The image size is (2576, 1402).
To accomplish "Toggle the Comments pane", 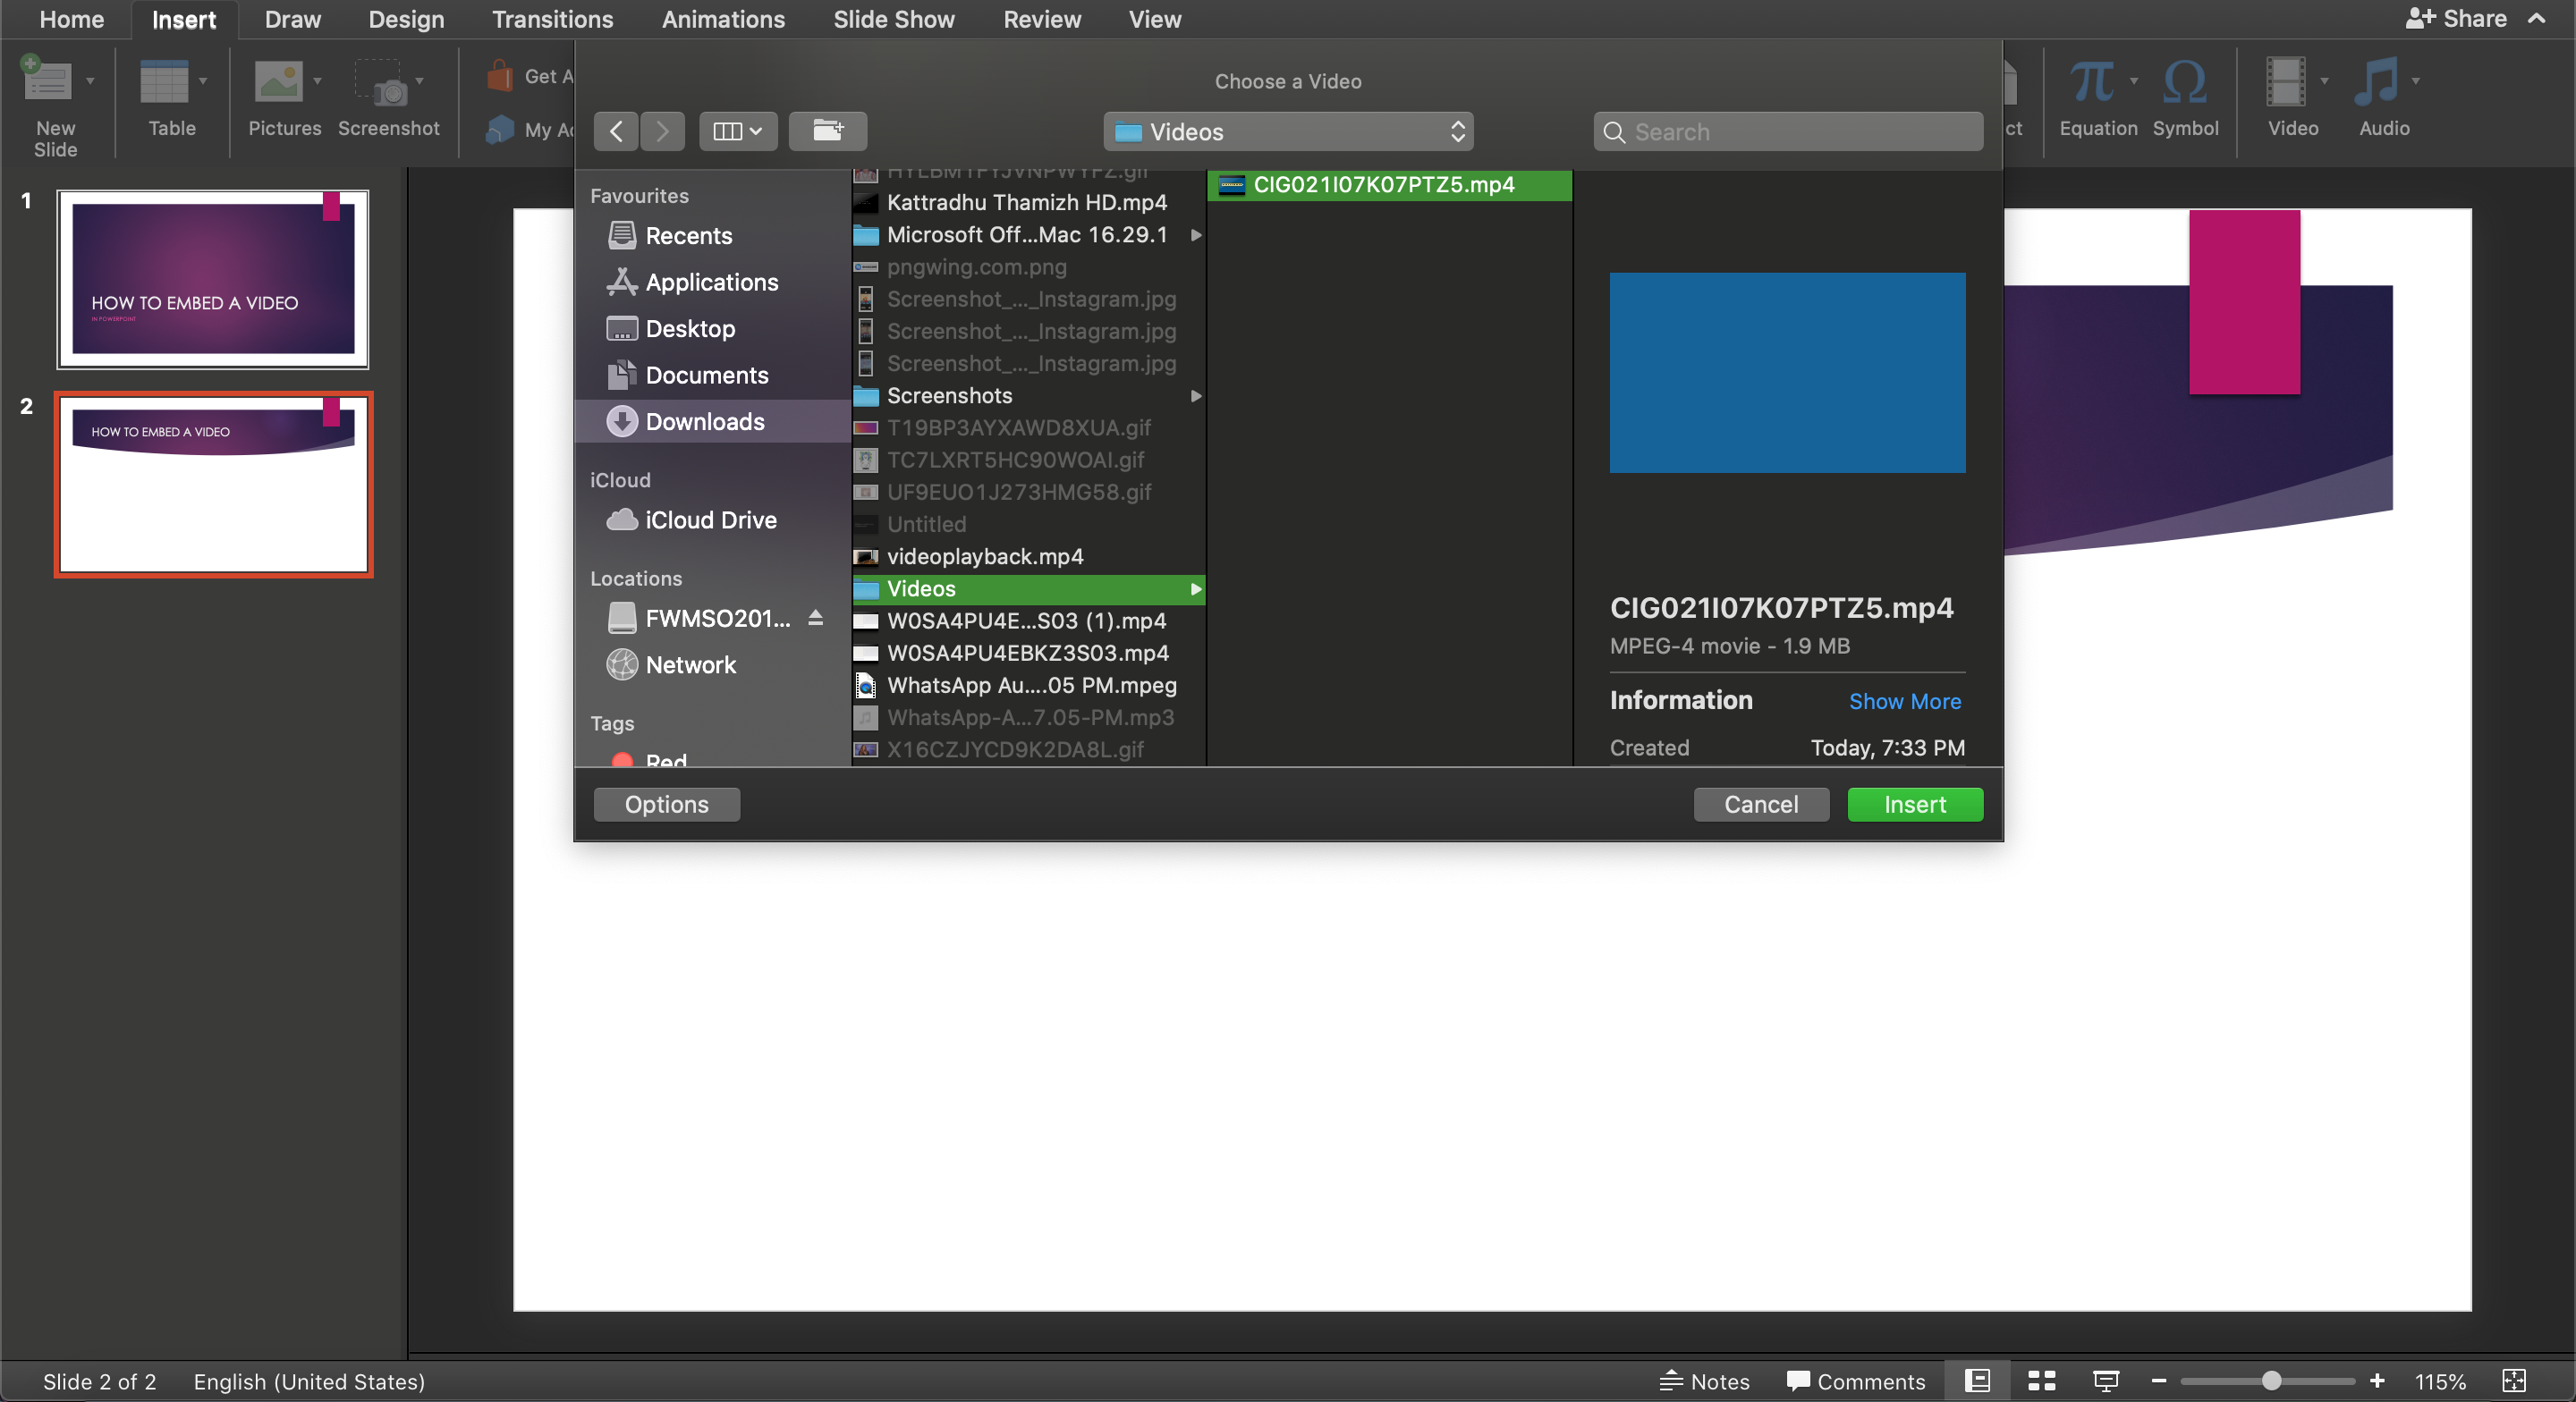I will pyautogui.click(x=1855, y=1381).
